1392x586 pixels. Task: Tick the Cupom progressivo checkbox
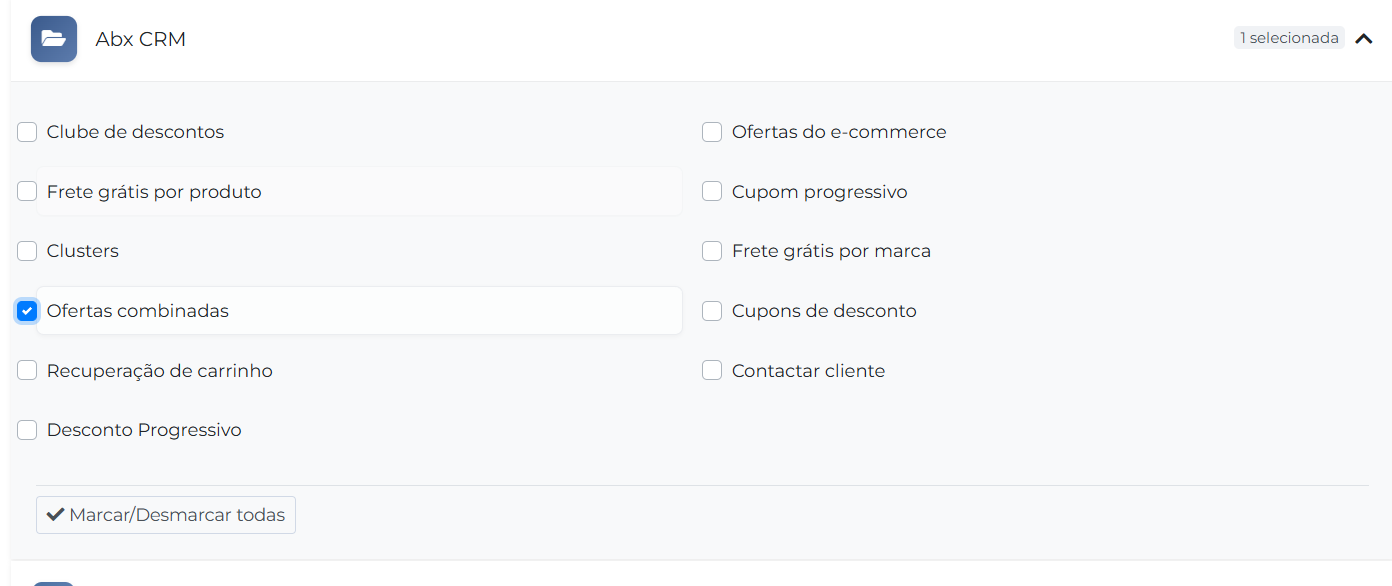tap(712, 191)
